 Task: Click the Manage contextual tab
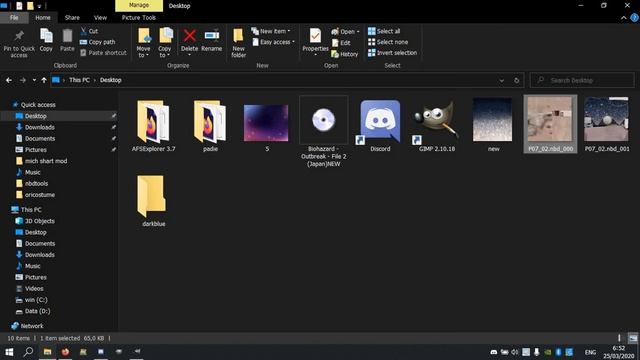click(x=139, y=5)
